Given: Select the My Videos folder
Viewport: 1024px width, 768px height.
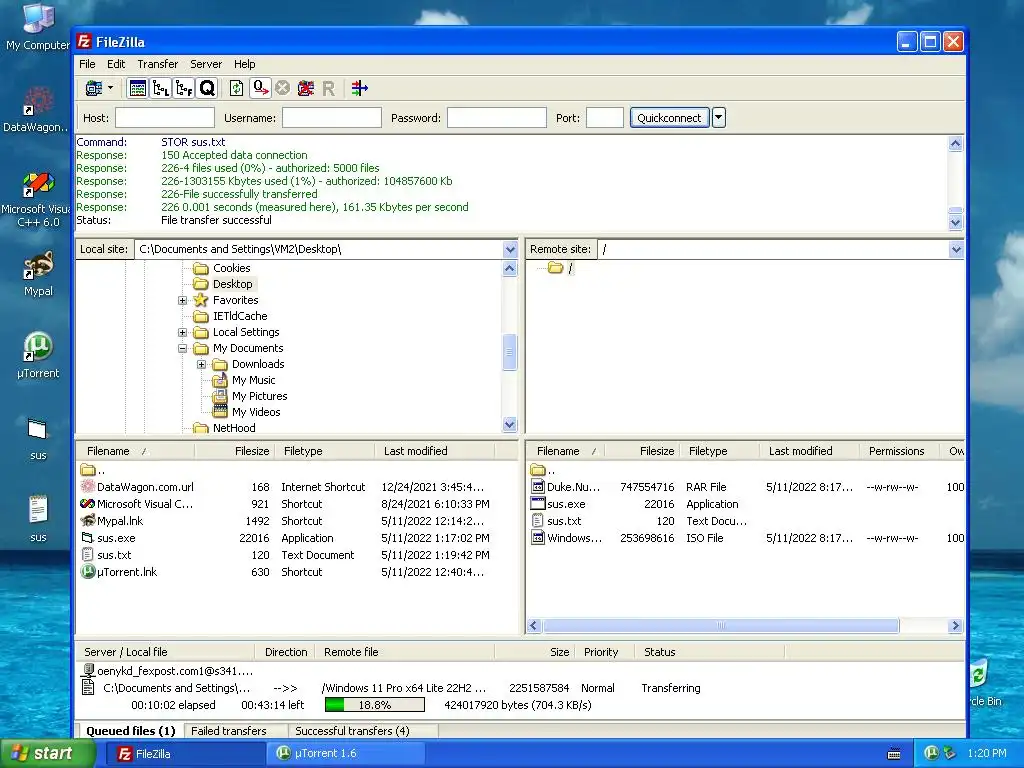Looking at the screenshot, I should pos(256,412).
